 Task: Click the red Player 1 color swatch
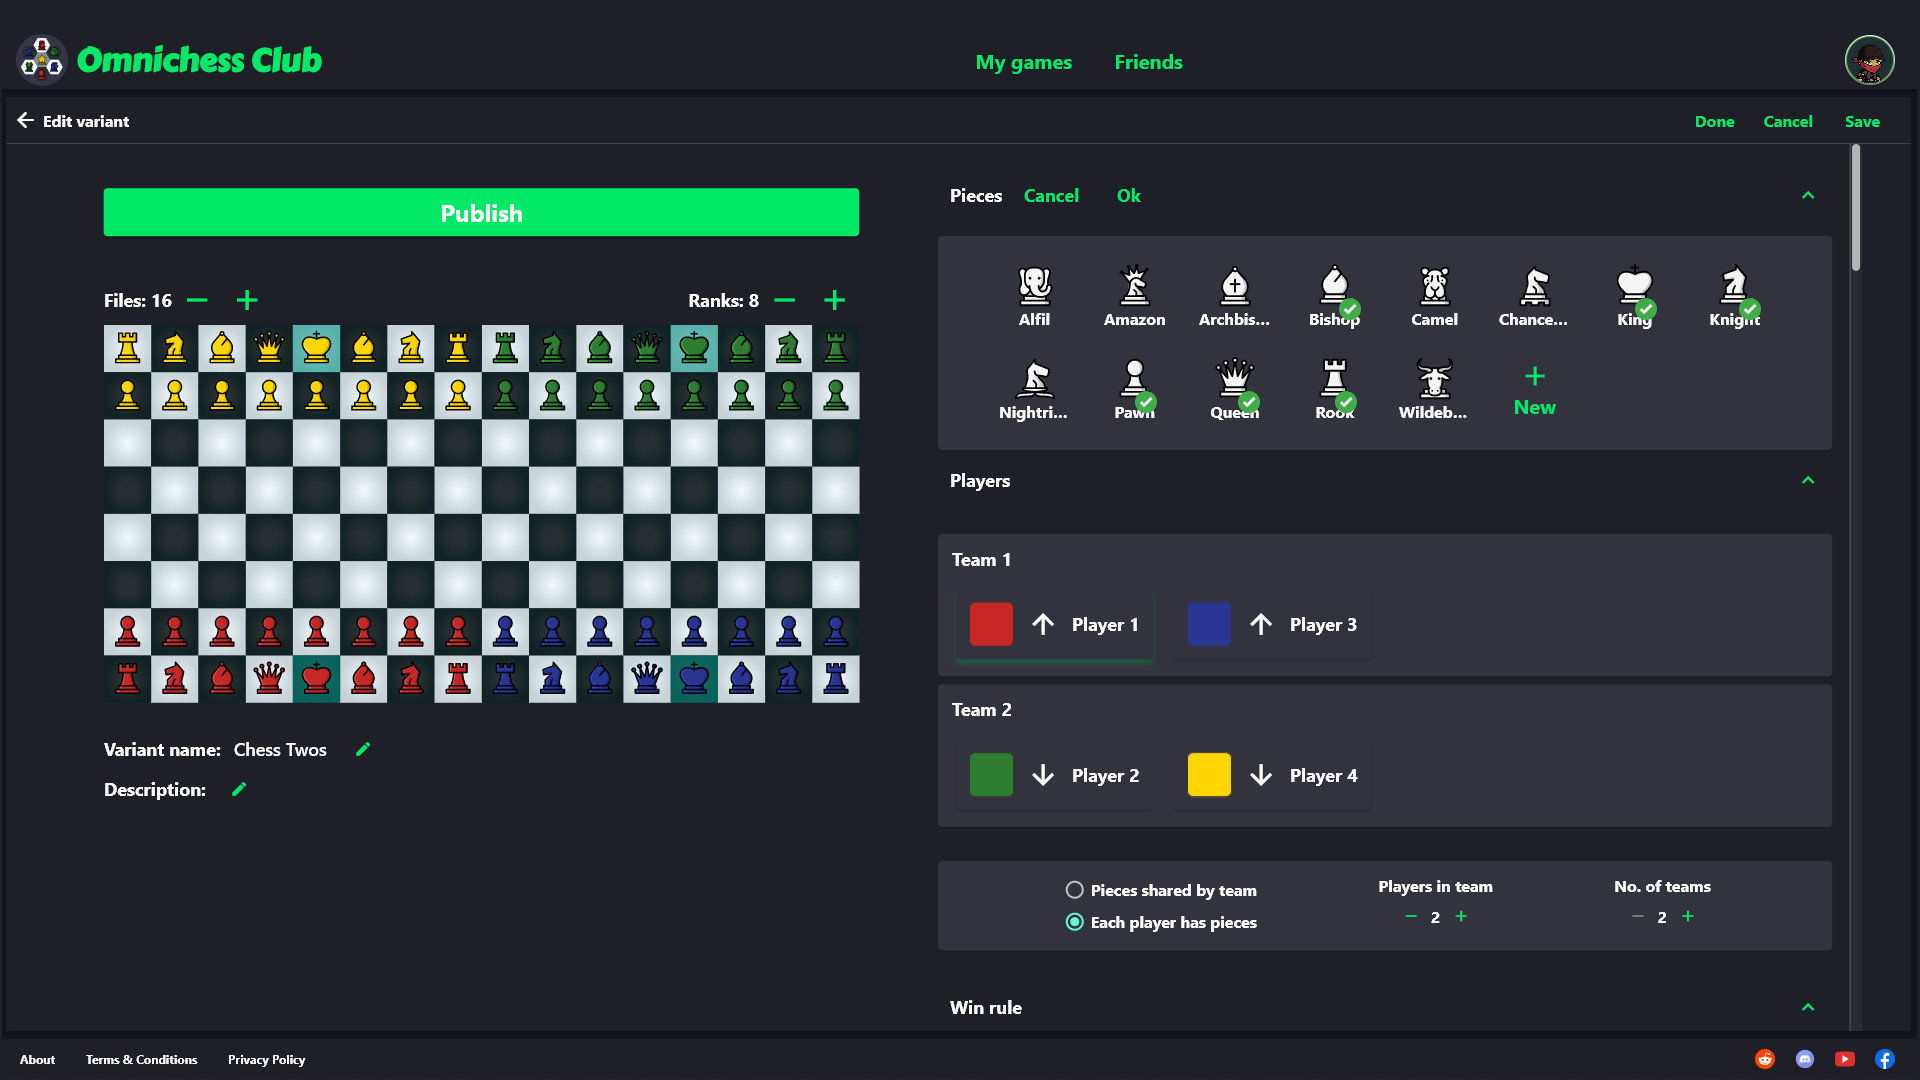click(x=990, y=624)
